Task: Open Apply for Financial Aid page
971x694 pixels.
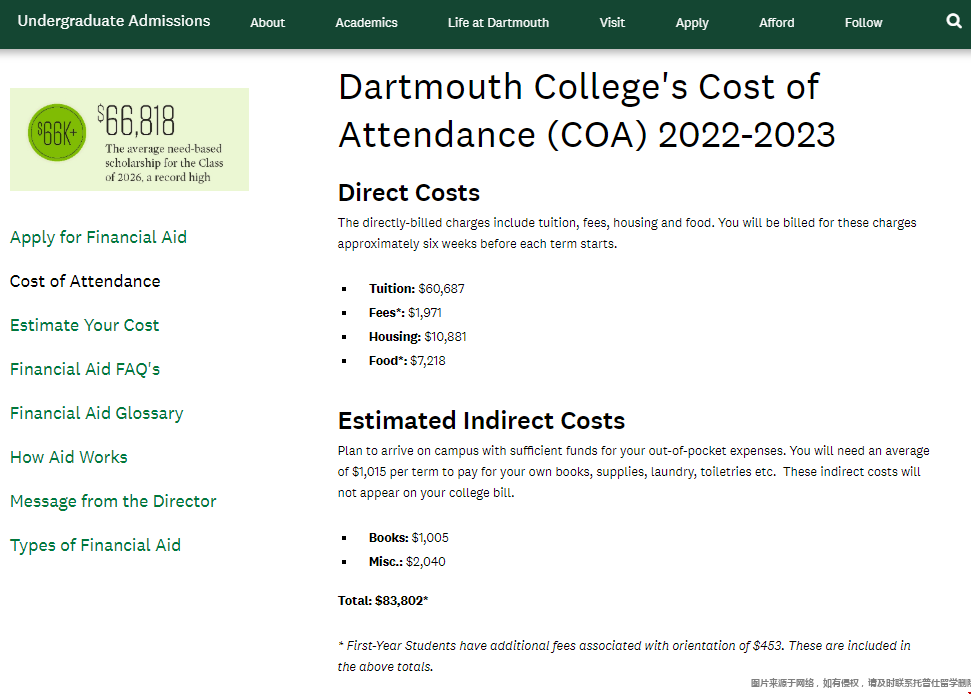Action: [x=98, y=237]
